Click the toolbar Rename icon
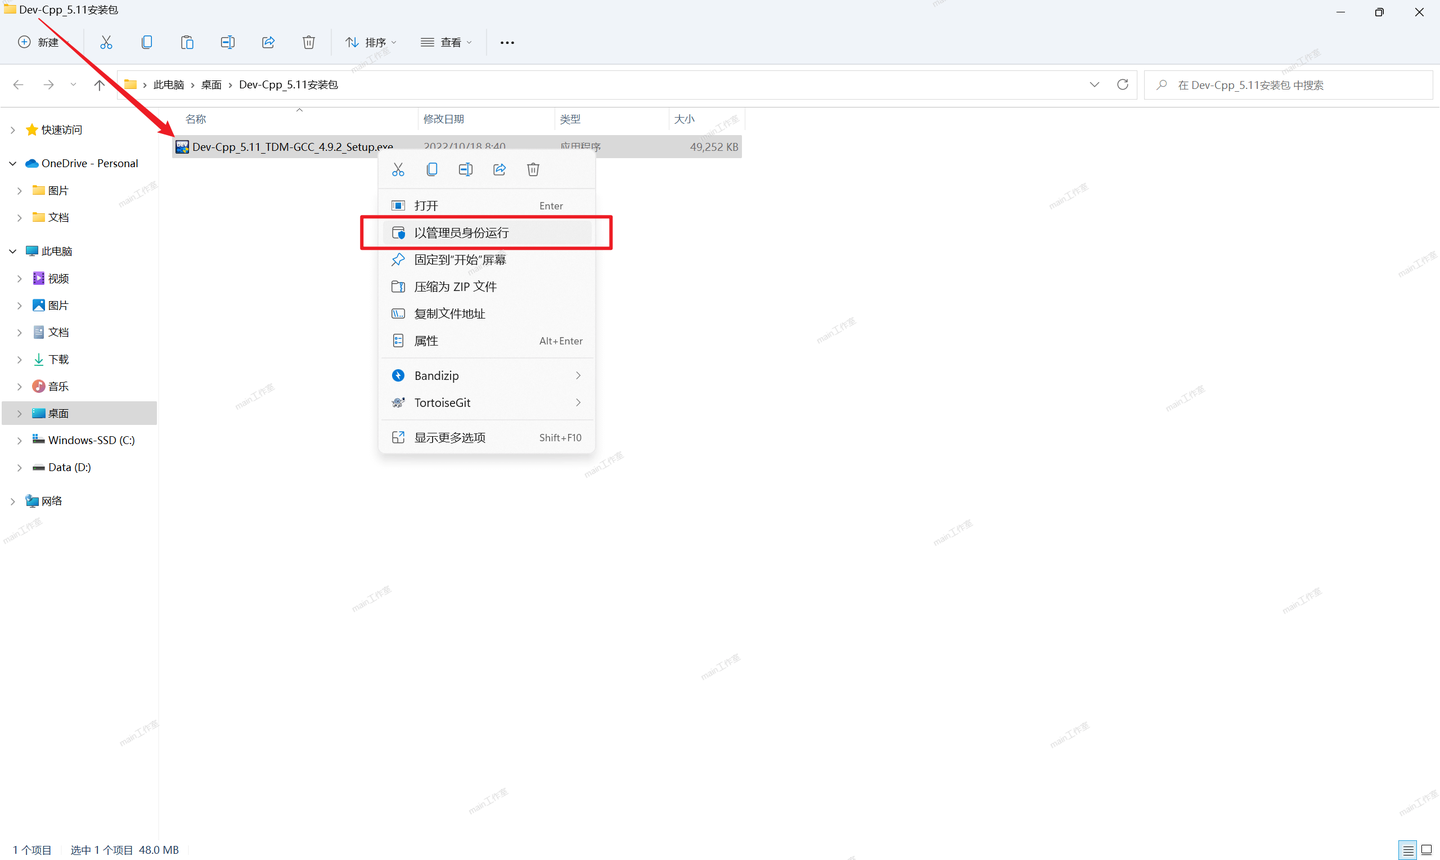Image resolution: width=1440 pixels, height=860 pixels. coord(228,42)
